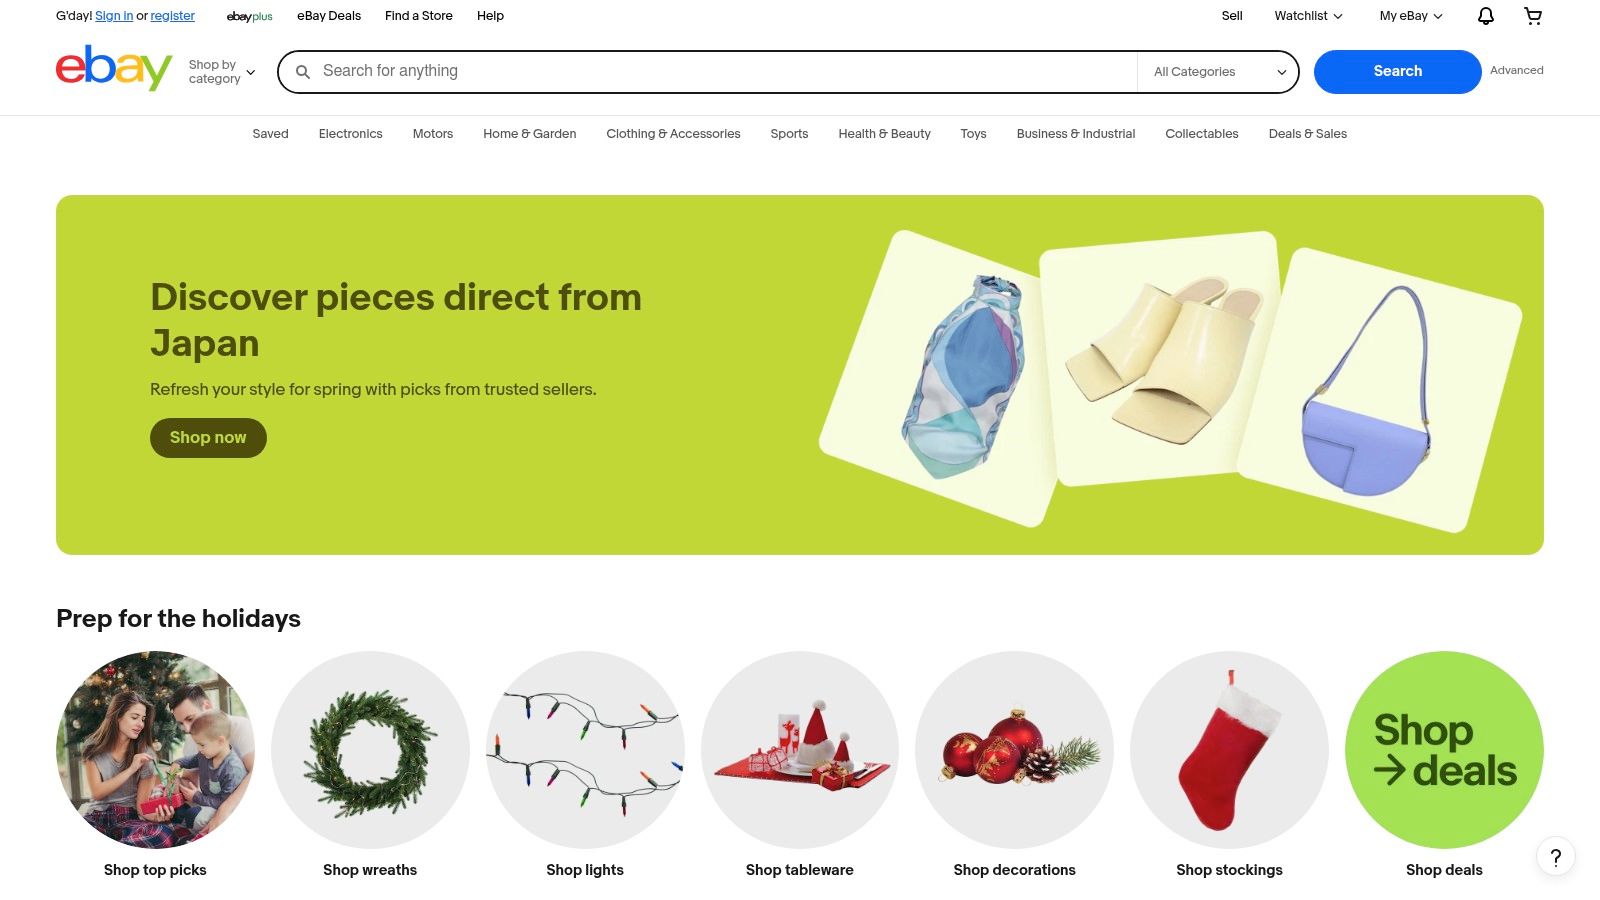Screen dimensions: 1600x900
Task: Click the help question mark bubble
Action: [x=1556, y=856]
